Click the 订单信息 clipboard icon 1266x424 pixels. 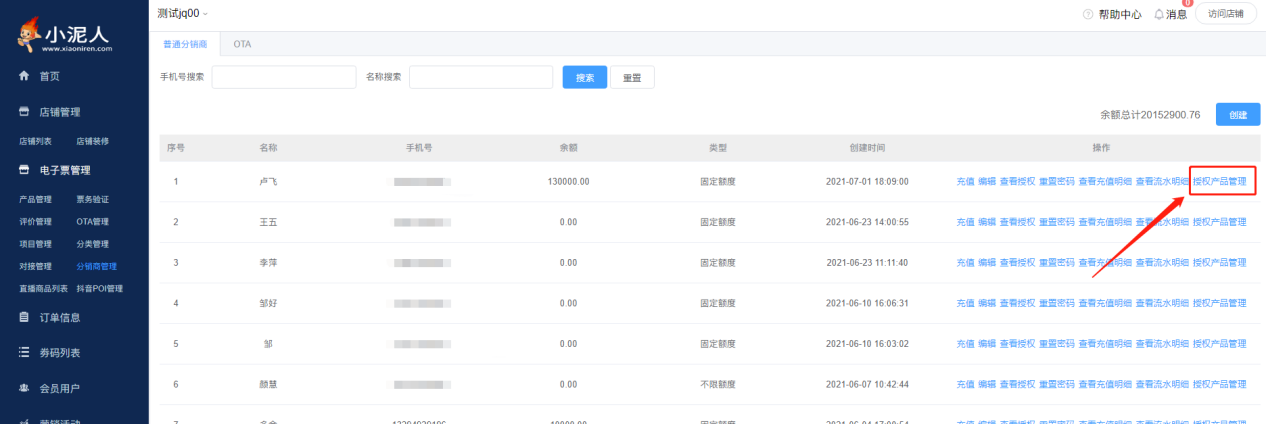coord(24,318)
